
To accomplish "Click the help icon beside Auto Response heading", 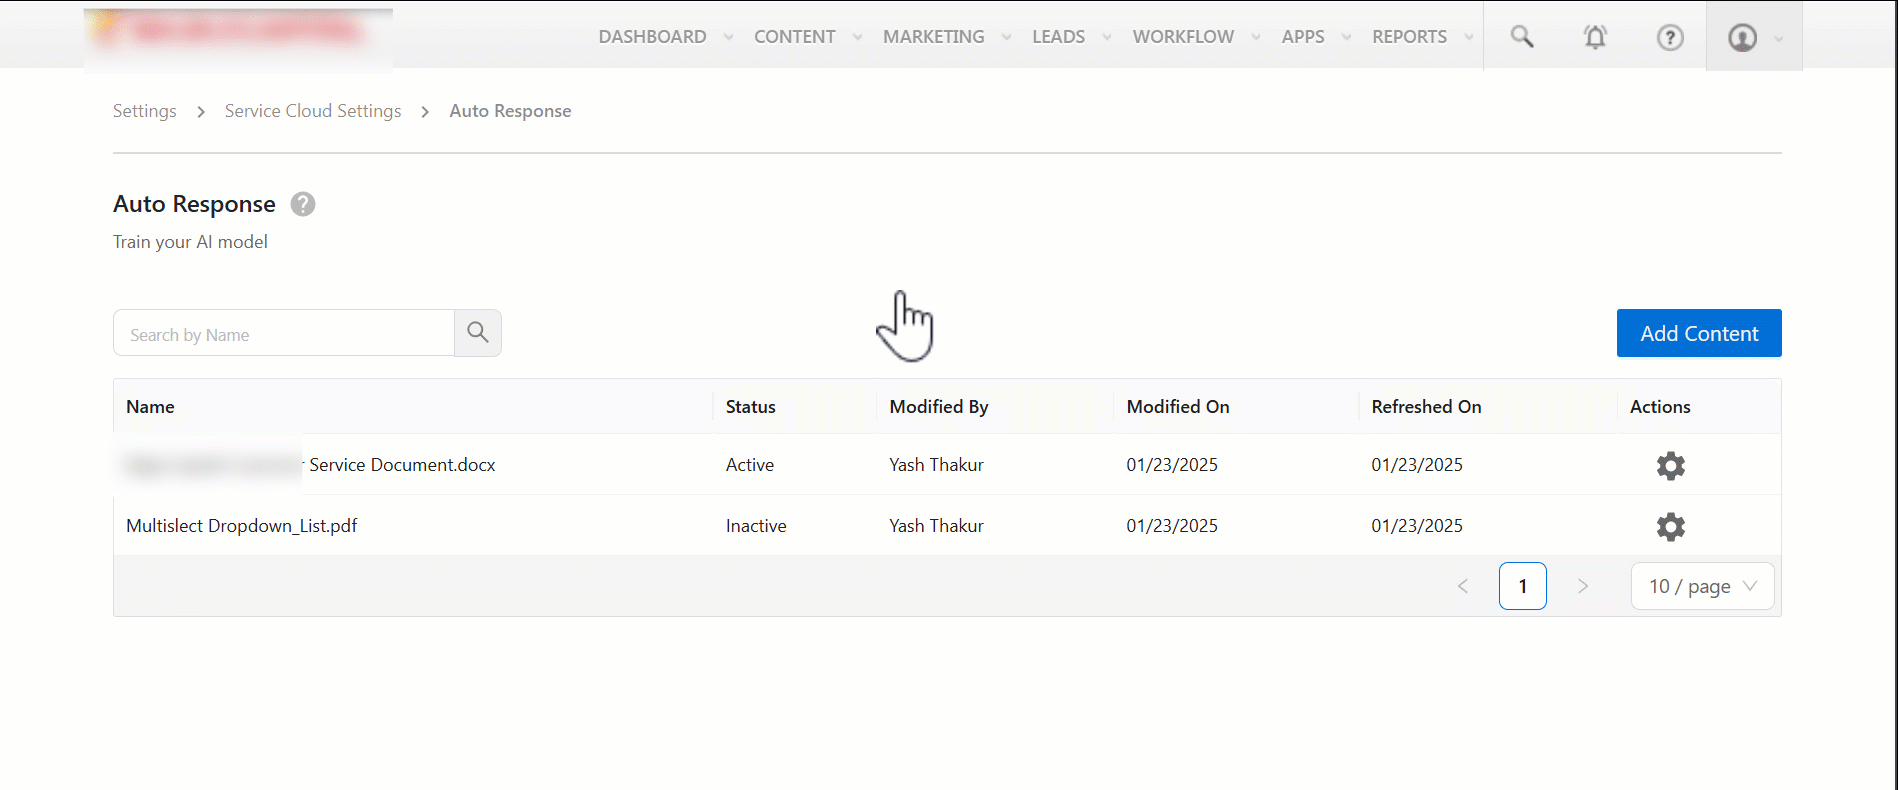I will [303, 204].
